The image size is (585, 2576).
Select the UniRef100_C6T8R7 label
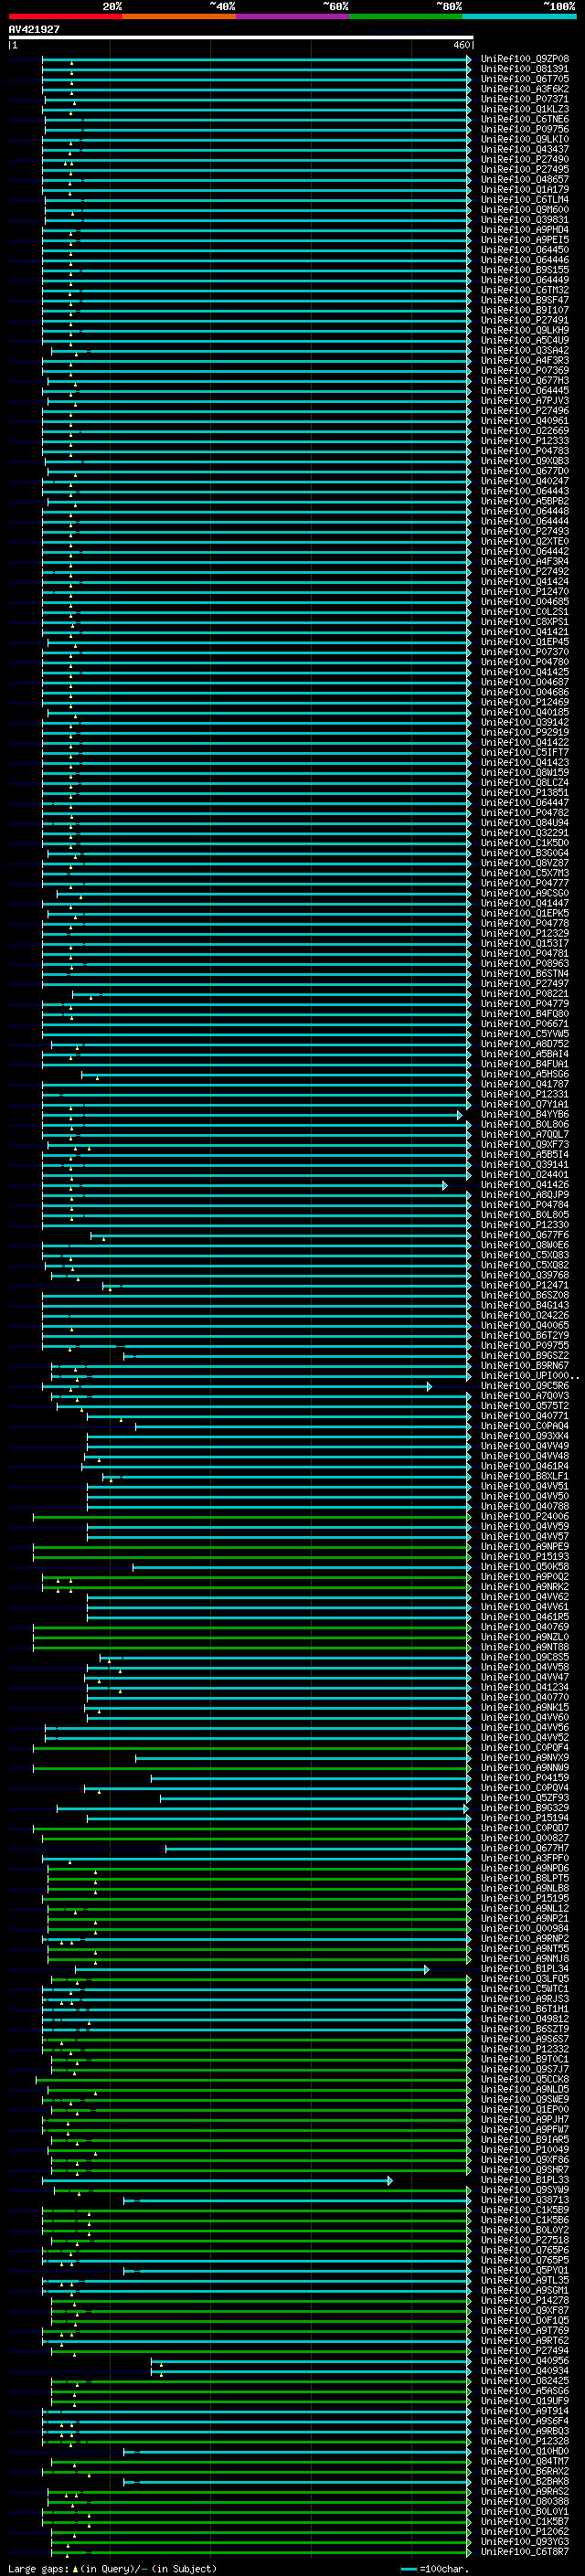[x=525, y=2551]
